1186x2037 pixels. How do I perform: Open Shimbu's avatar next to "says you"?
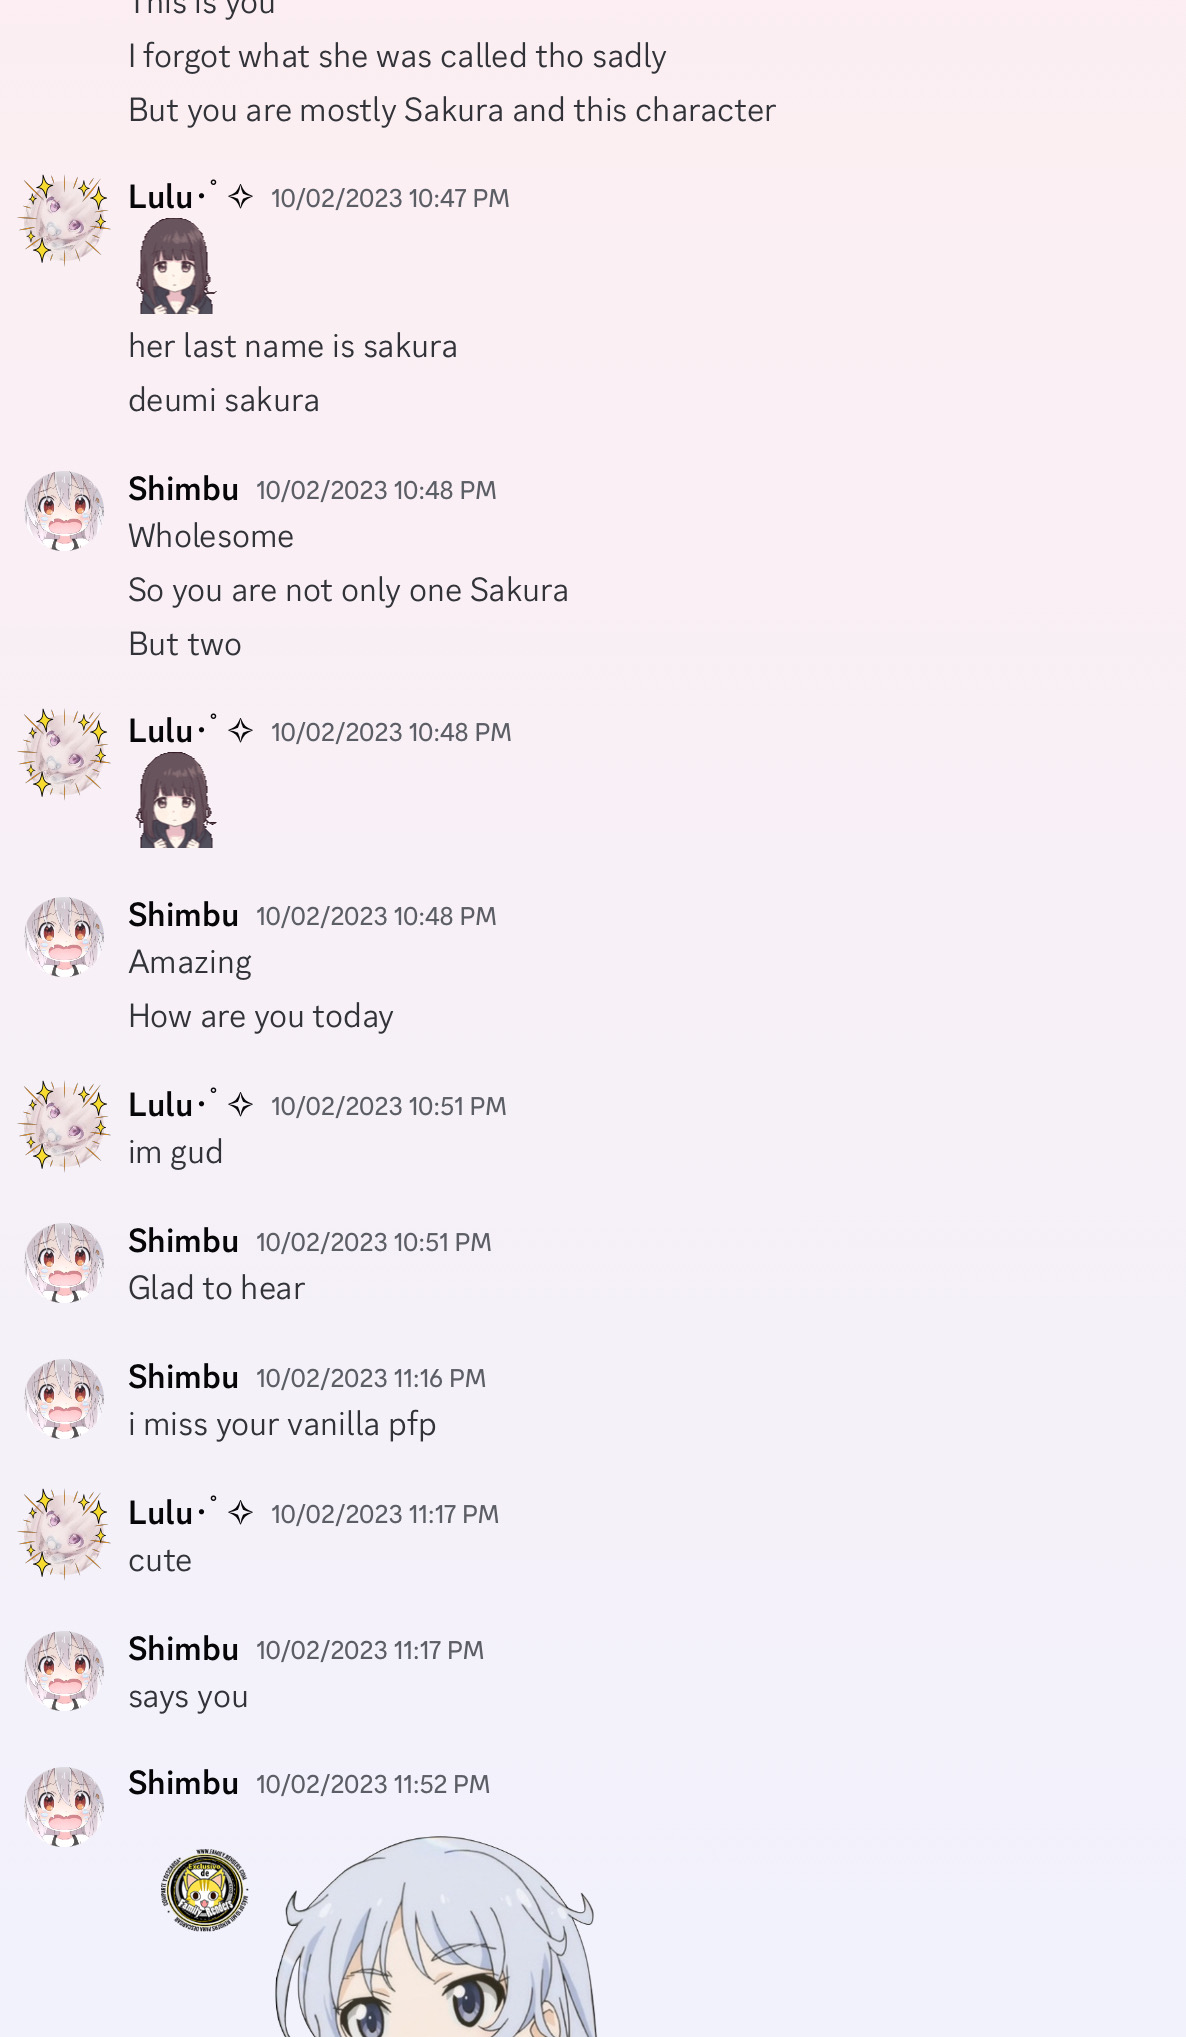coord(64,1671)
